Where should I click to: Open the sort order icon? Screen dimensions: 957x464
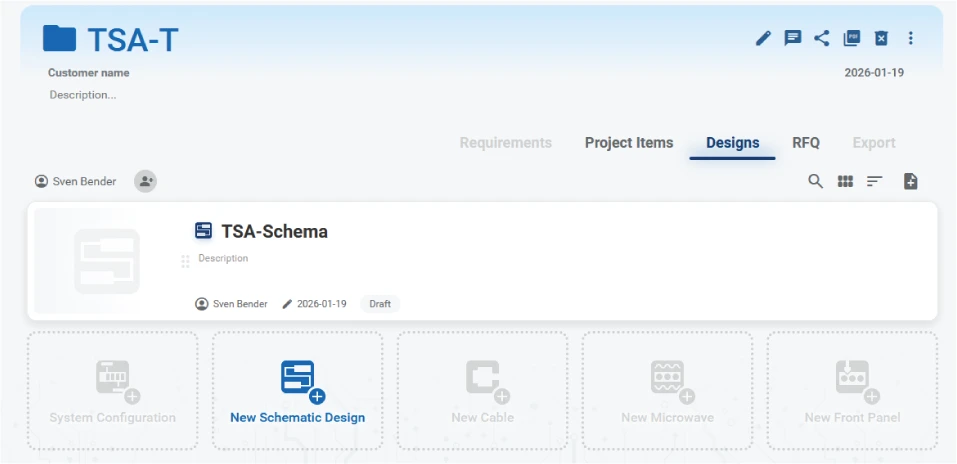tap(875, 181)
